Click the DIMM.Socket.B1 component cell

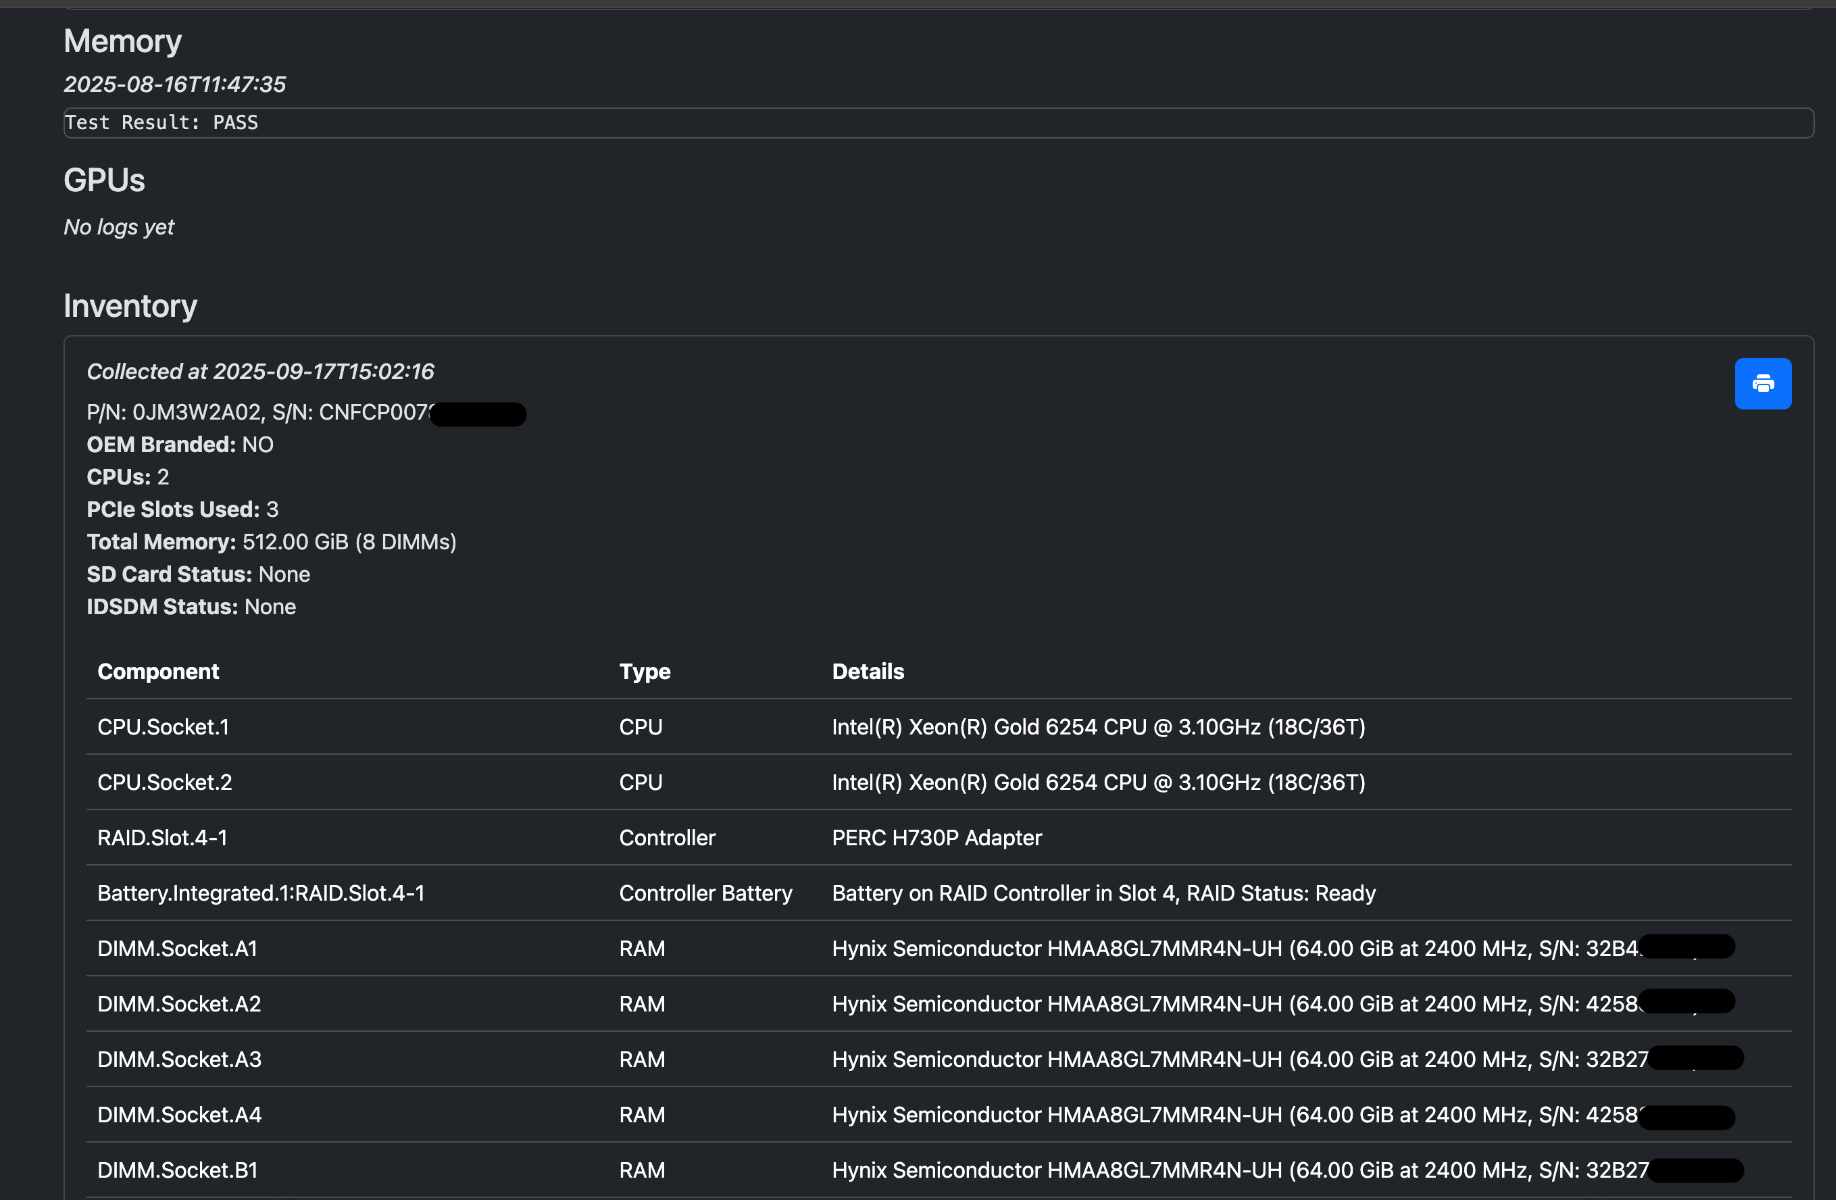point(177,1171)
